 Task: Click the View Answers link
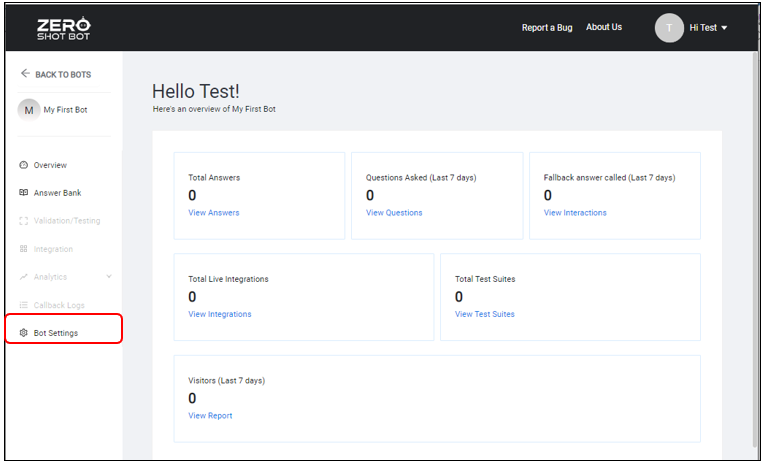pos(213,213)
